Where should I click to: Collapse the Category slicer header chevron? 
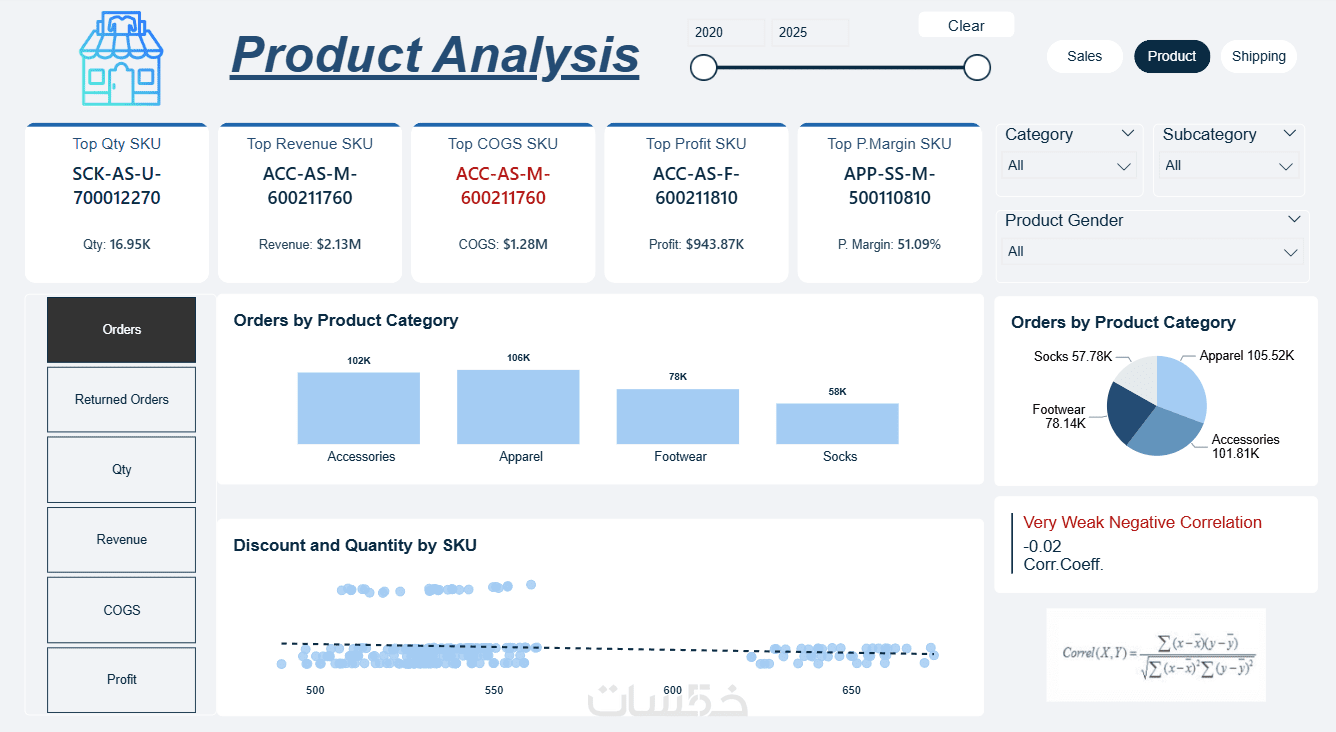(x=1128, y=133)
